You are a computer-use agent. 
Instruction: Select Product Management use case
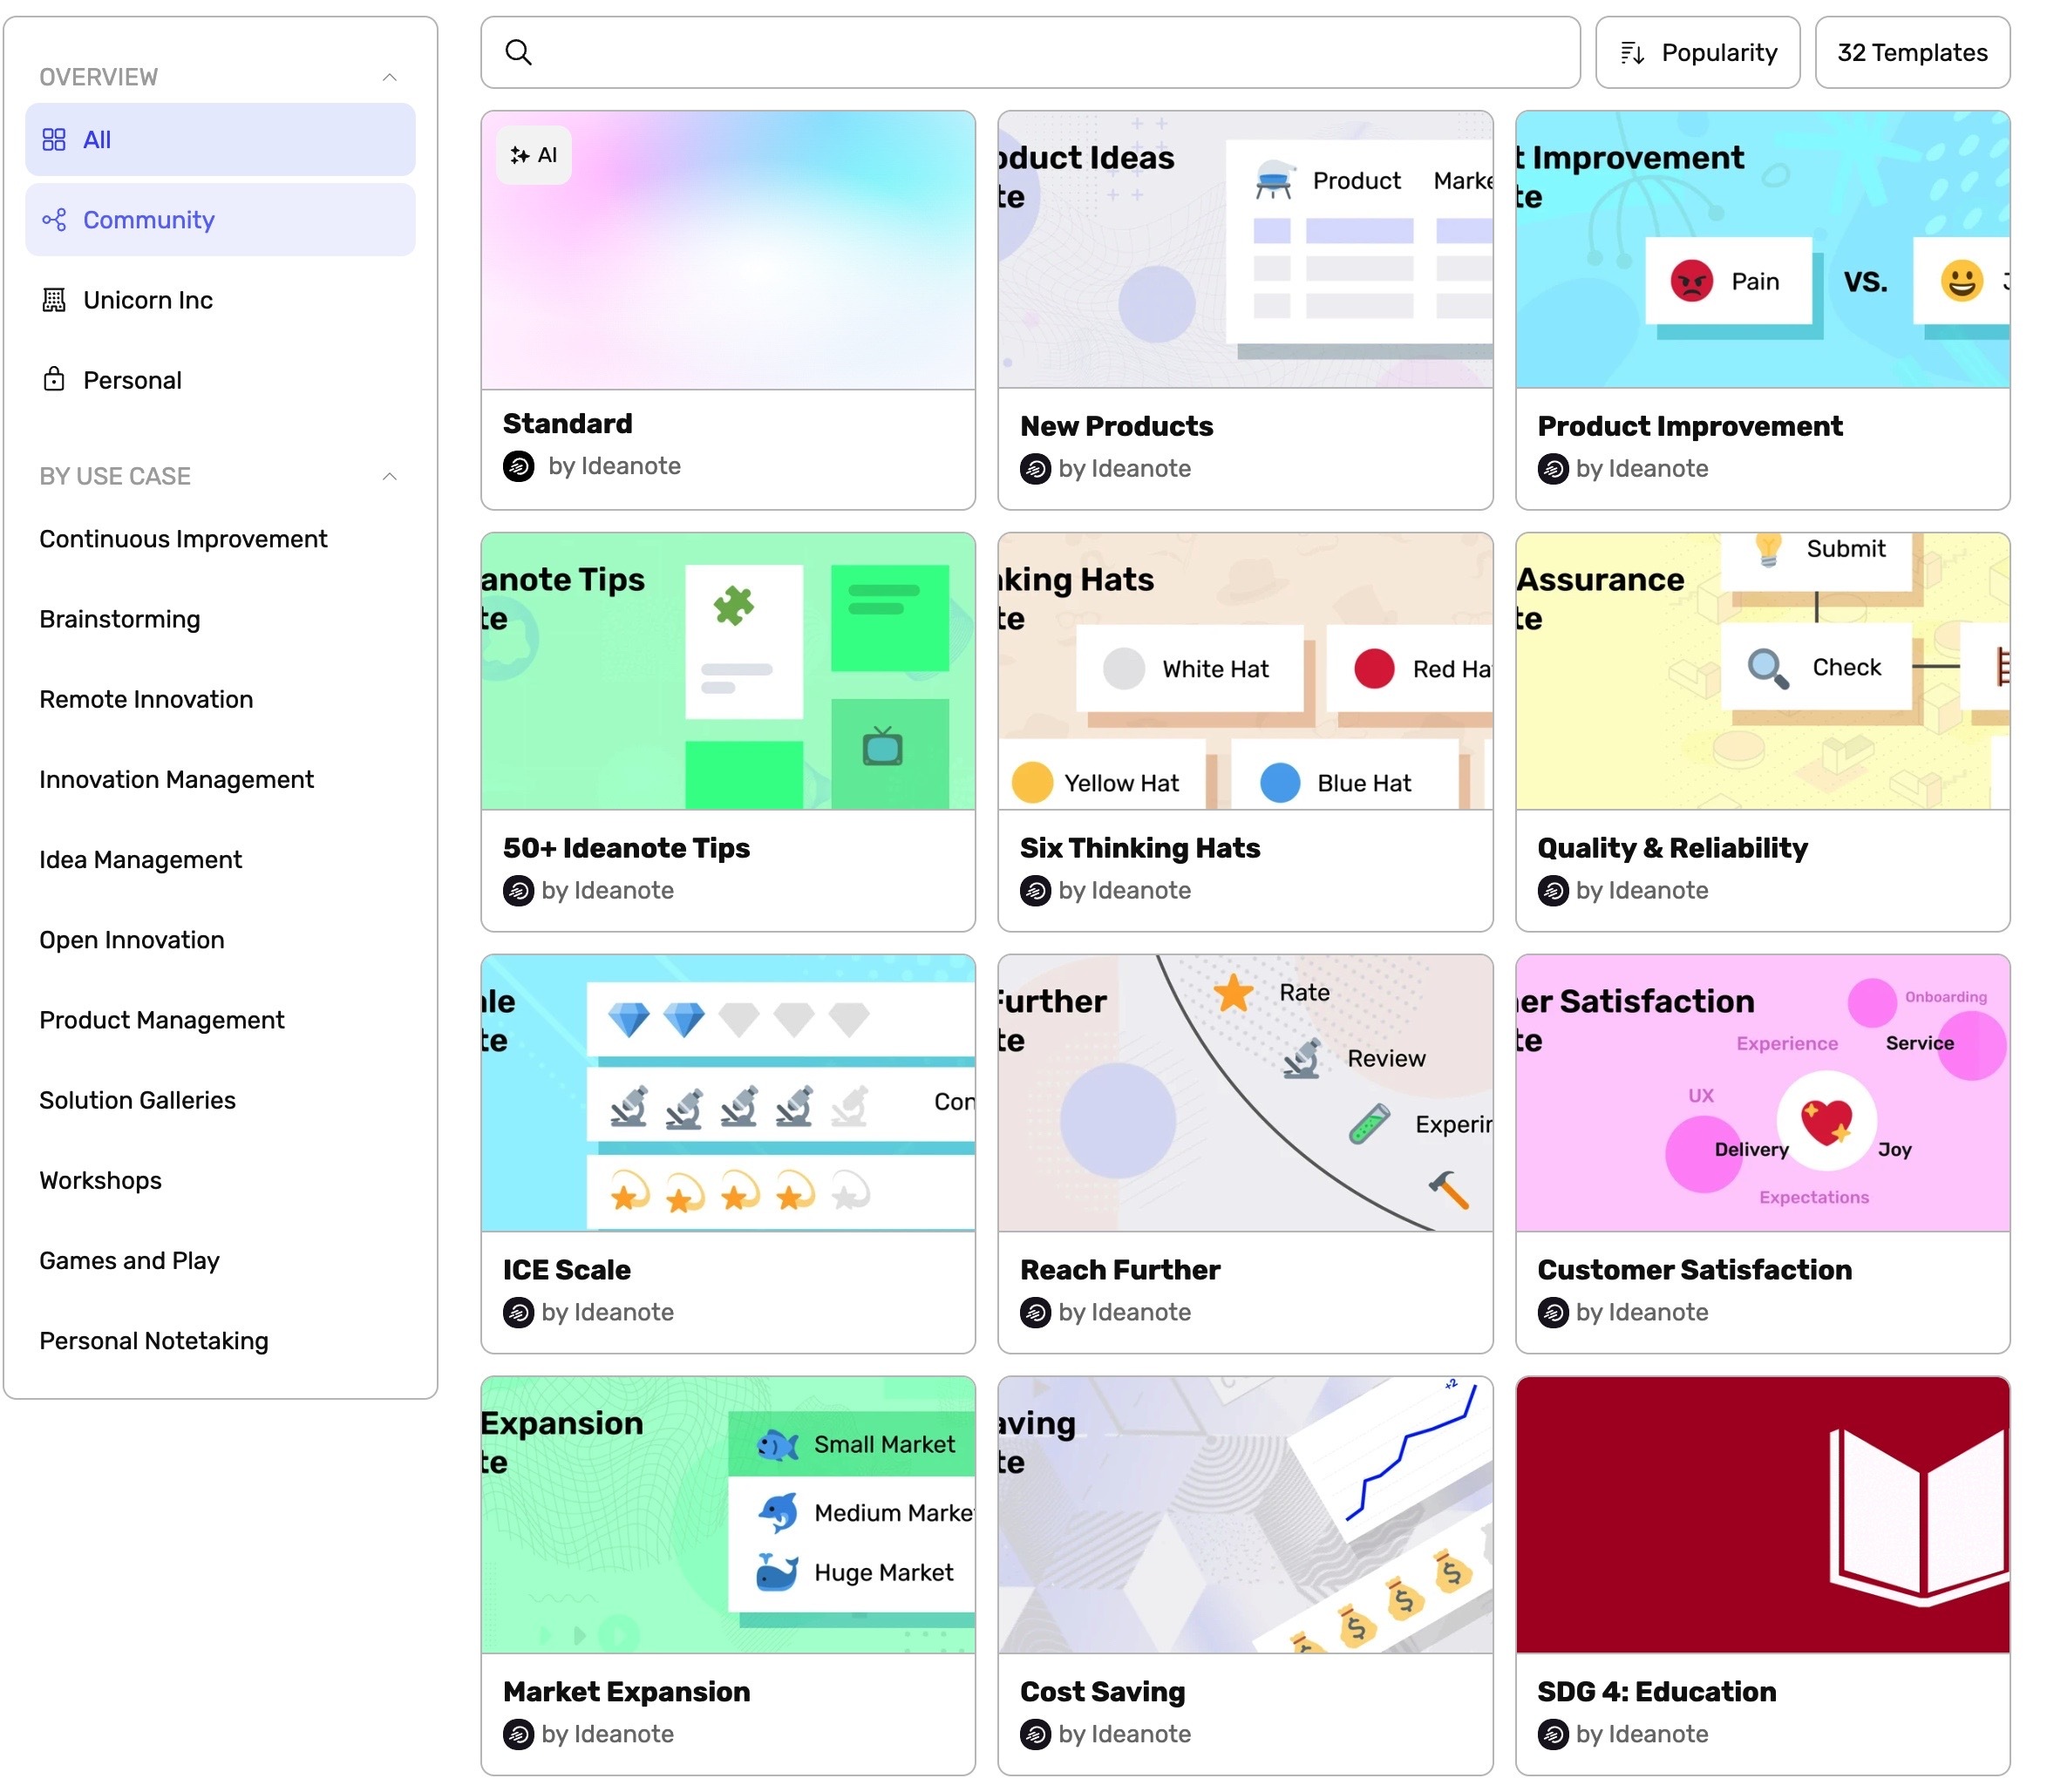point(161,1019)
